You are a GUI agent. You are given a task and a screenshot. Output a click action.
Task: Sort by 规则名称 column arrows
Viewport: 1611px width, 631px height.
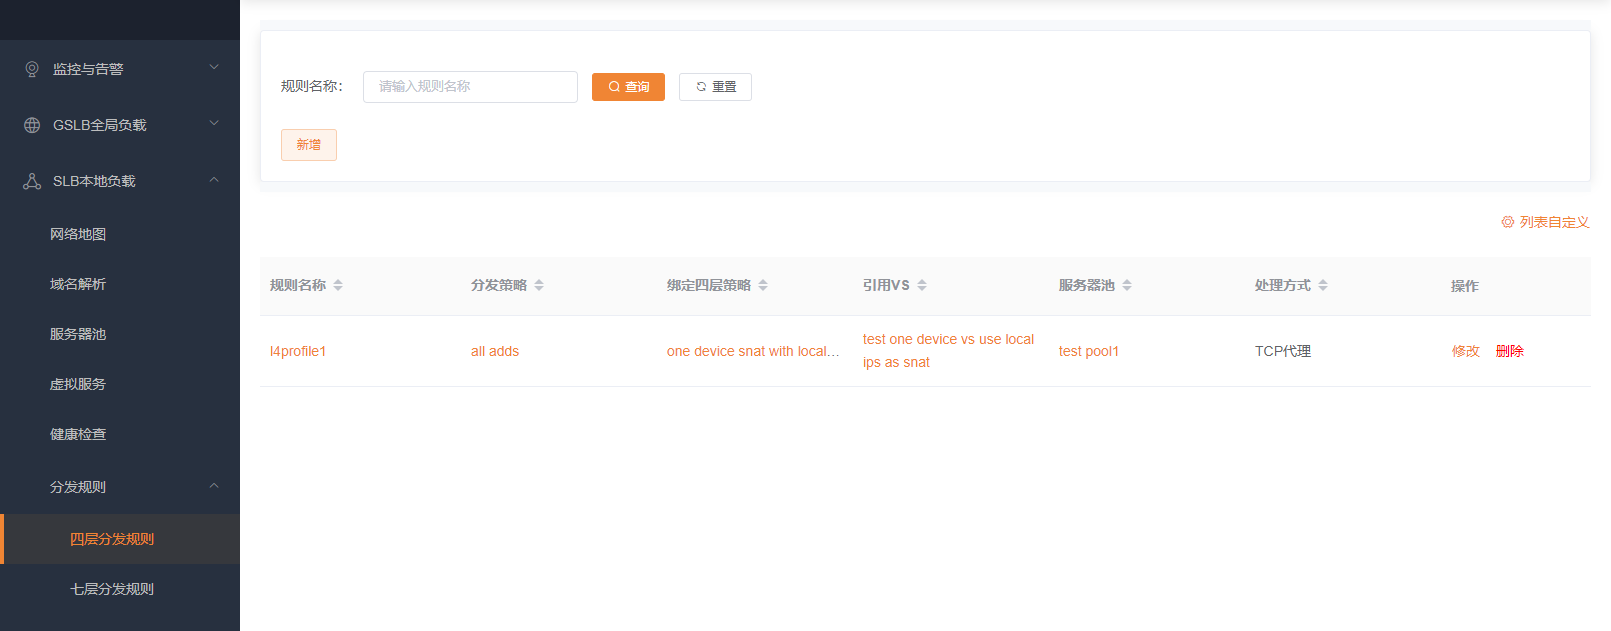pos(338,285)
